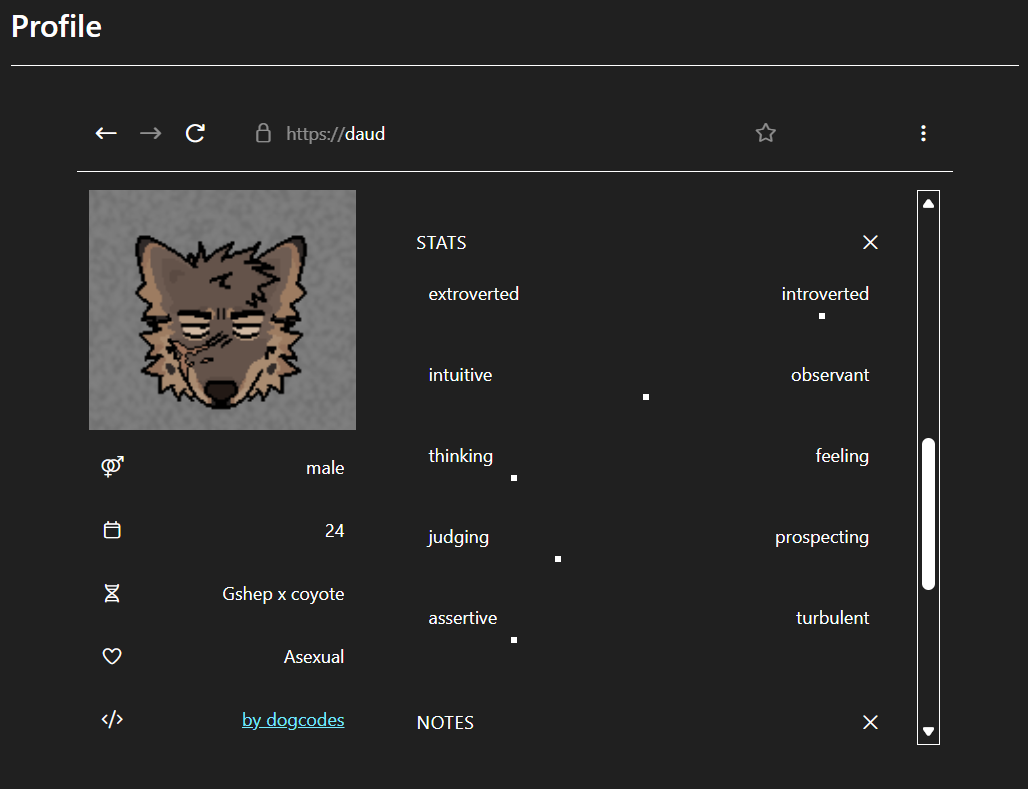
Task: Click the Profile heading
Action: click(x=56, y=27)
